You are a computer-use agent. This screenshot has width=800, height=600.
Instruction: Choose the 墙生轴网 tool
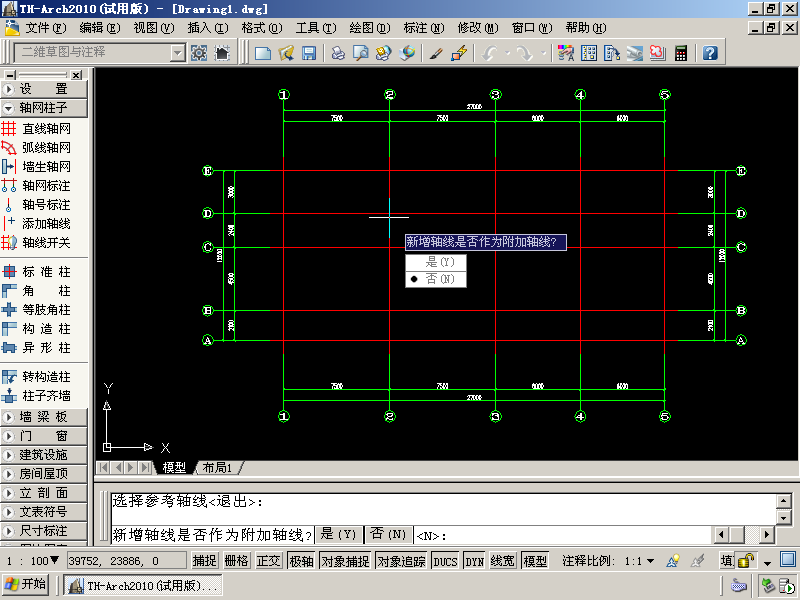[37, 166]
